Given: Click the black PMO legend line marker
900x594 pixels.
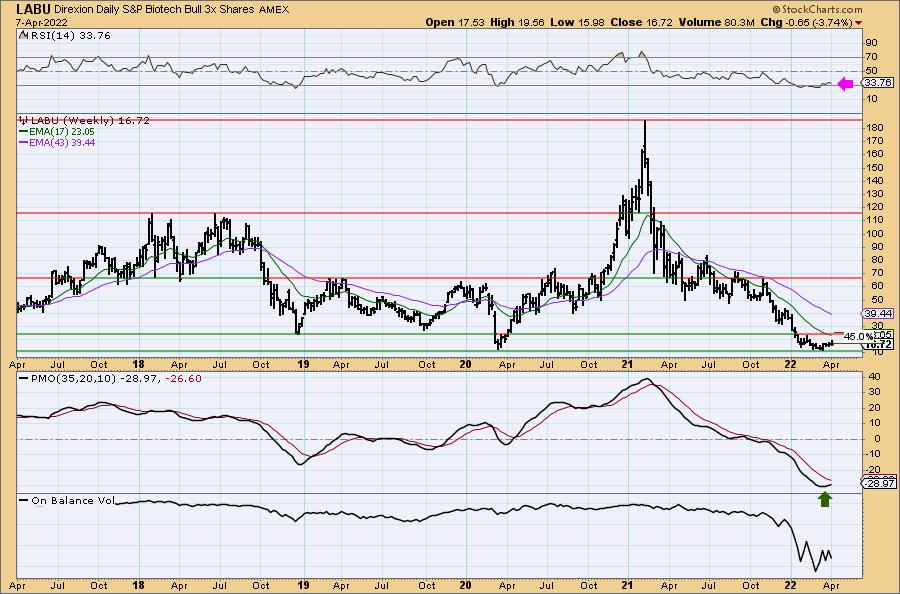Looking at the screenshot, I should pyautogui.click(x=24, y=379).
